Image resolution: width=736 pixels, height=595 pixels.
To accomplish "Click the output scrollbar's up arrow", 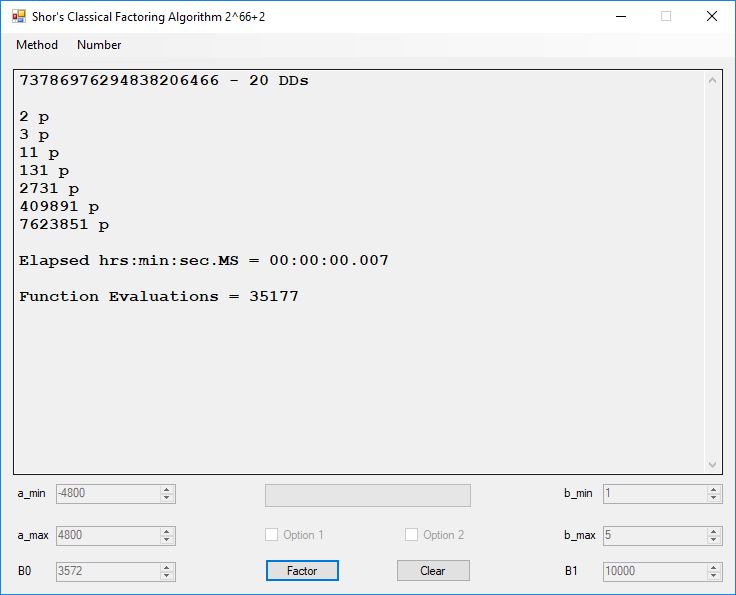I will coord(712,81).
